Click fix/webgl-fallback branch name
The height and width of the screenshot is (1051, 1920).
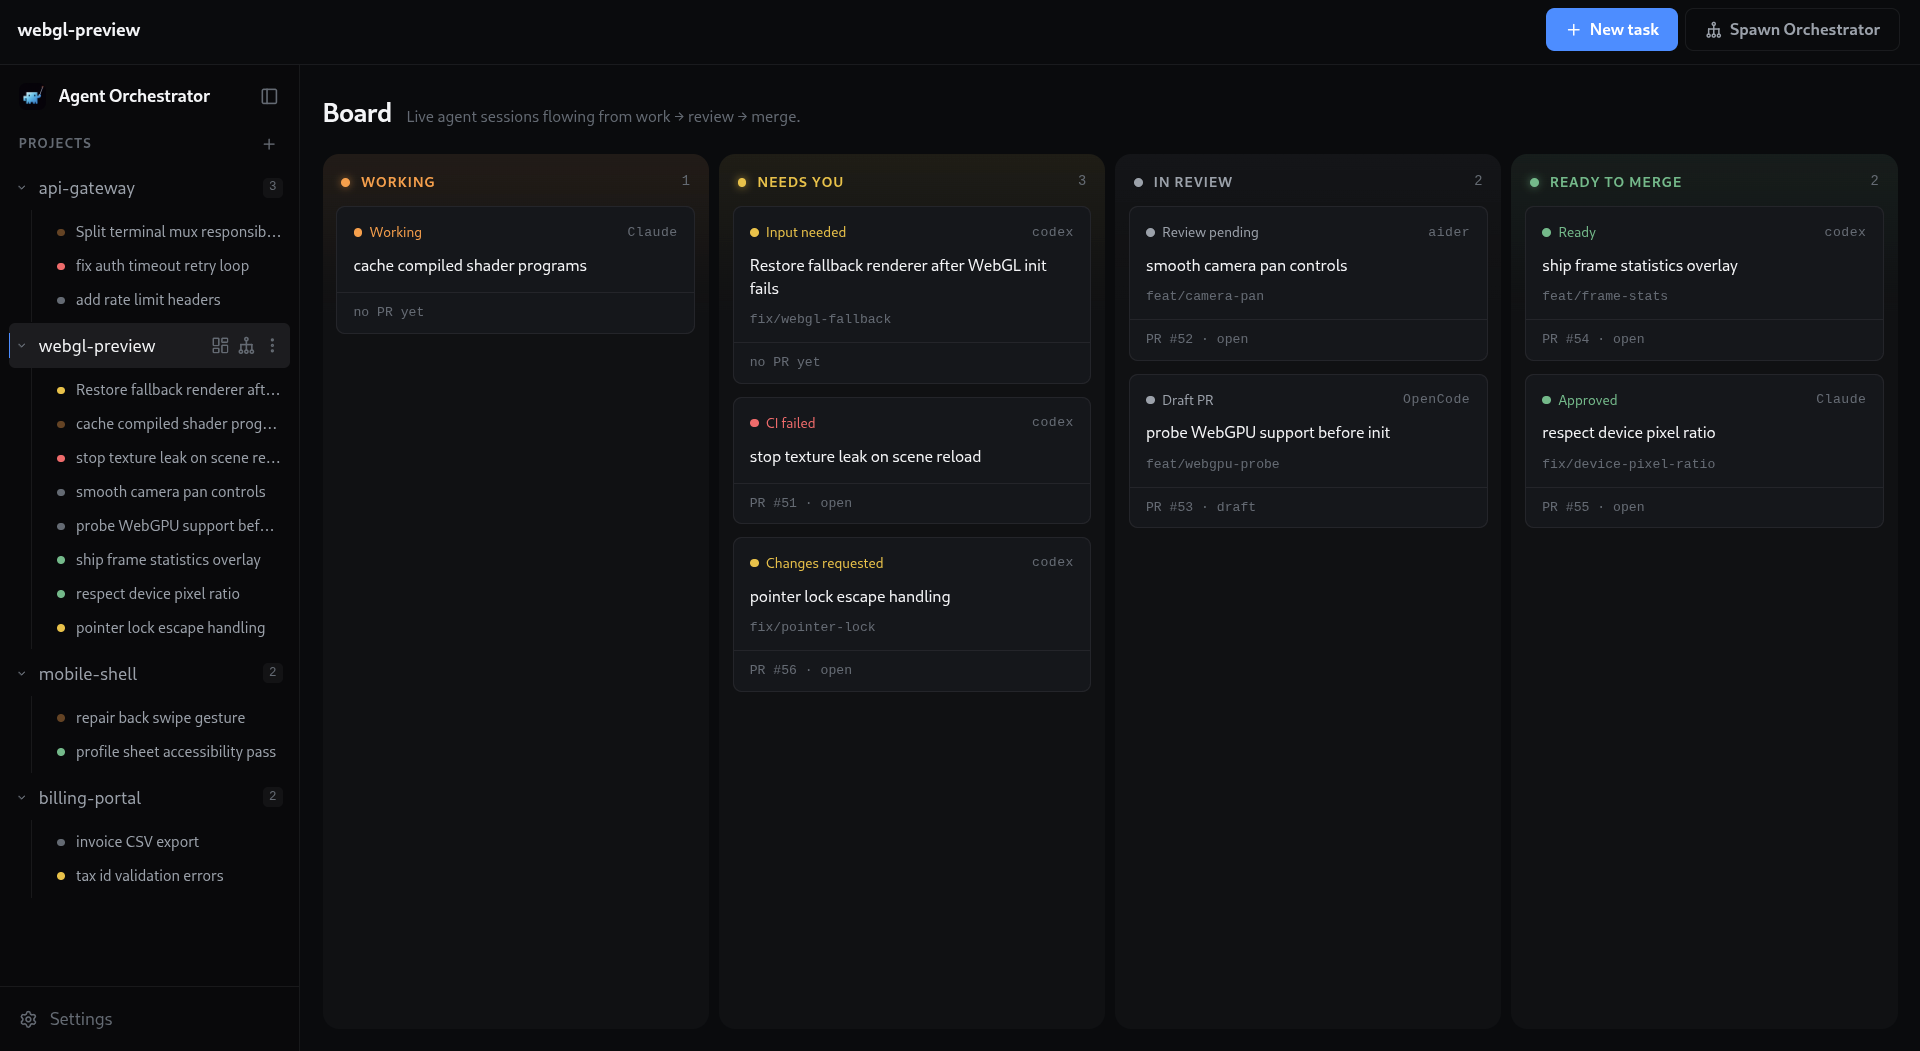[820, 319]
